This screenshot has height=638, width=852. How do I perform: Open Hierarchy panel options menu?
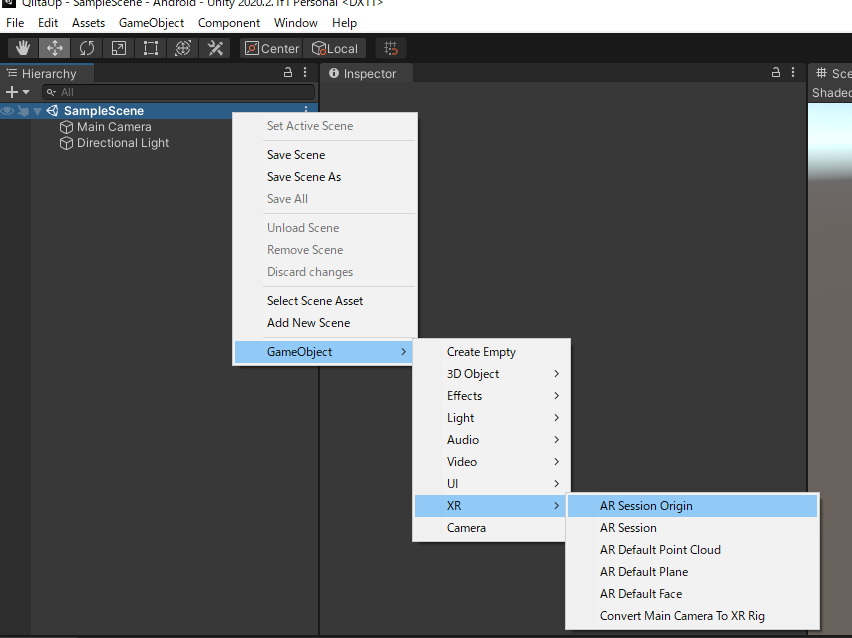pos(305,72)
